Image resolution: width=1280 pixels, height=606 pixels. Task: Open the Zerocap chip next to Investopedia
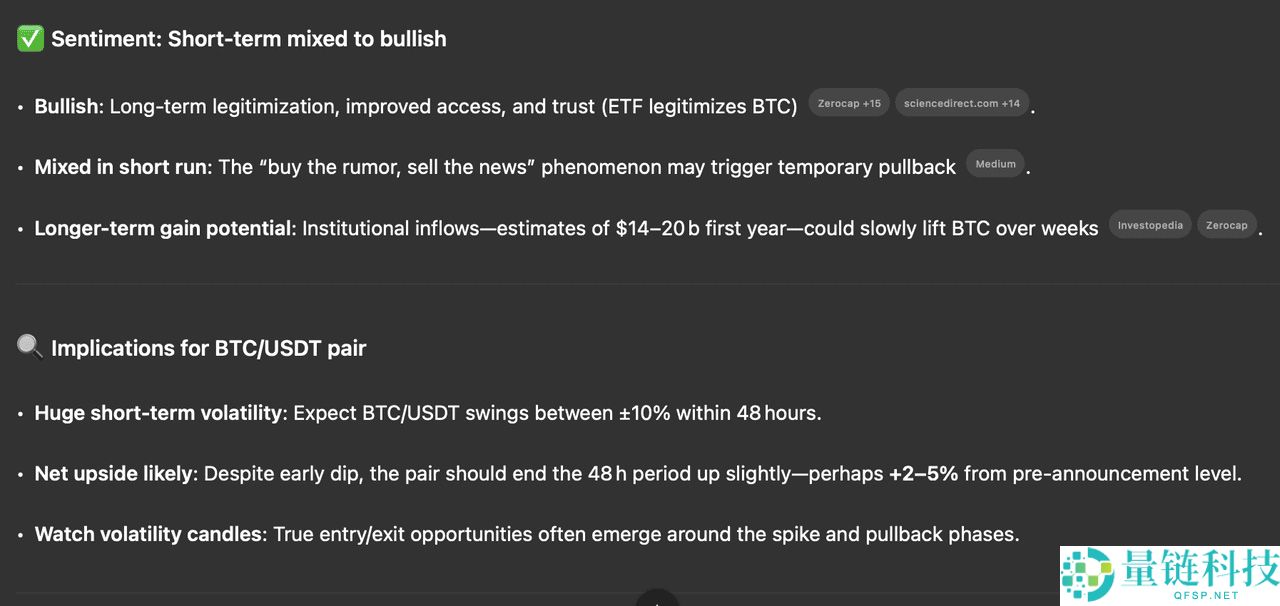click(1226, 225)
